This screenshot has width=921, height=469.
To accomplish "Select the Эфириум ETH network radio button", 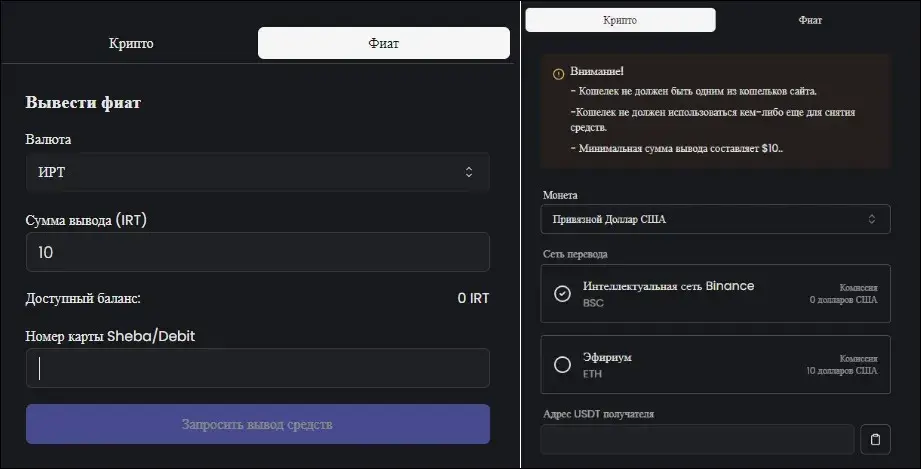I will coord(562,364).
